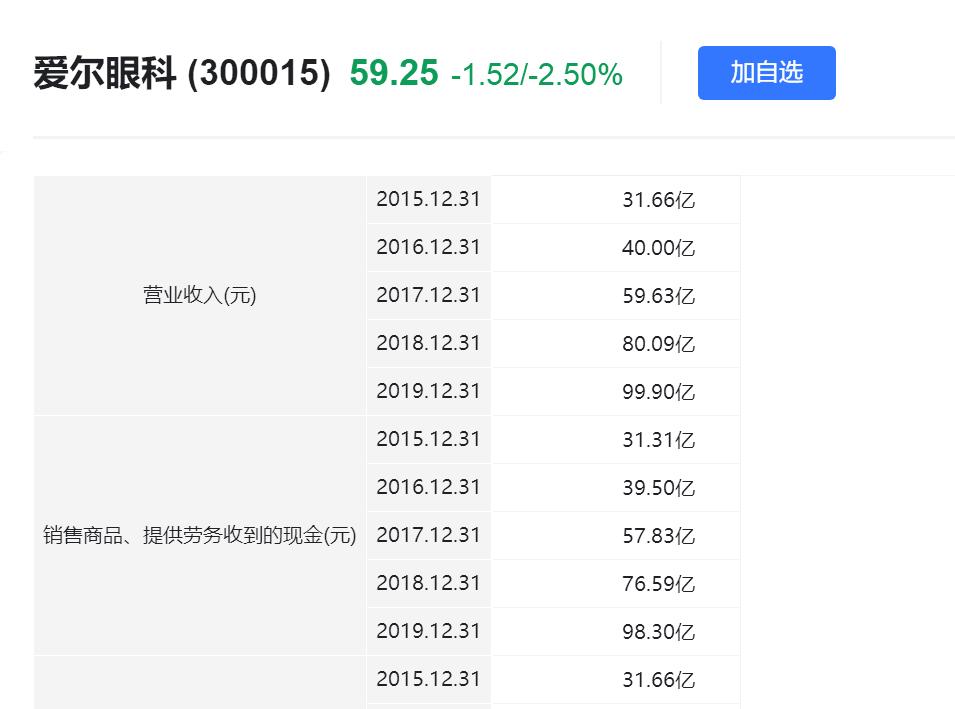
Task: Click the change value -1.52/-2.50%
Action: 537,72
